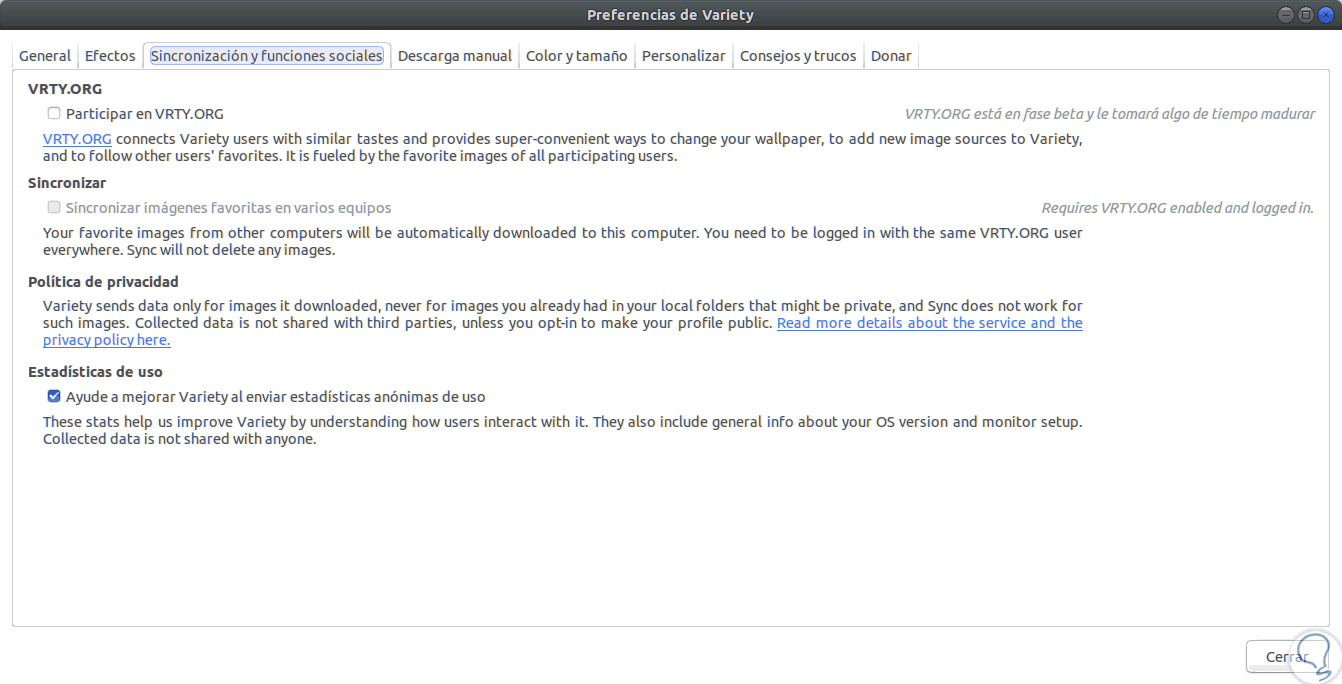This screenshot has height=684, width=1342.
Task: Open the Efectos tab
Action: pos(110,56)
